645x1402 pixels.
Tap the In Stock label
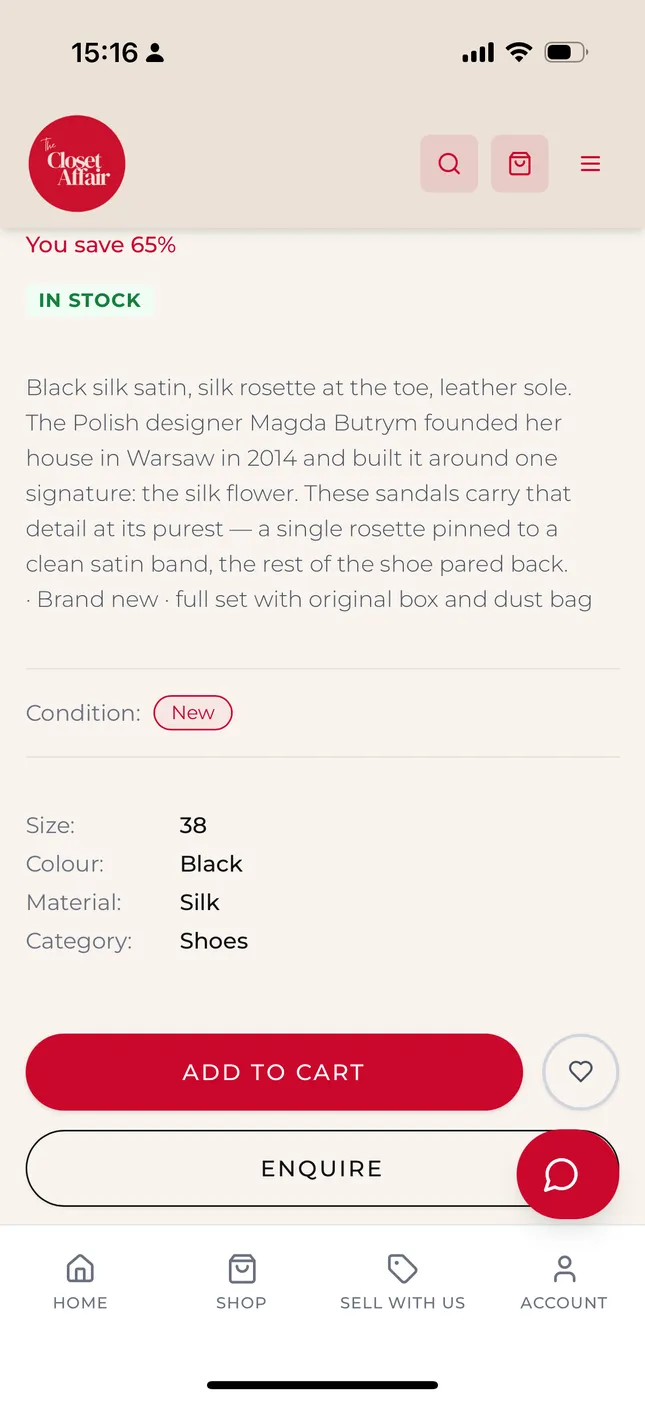pos(90,300)
